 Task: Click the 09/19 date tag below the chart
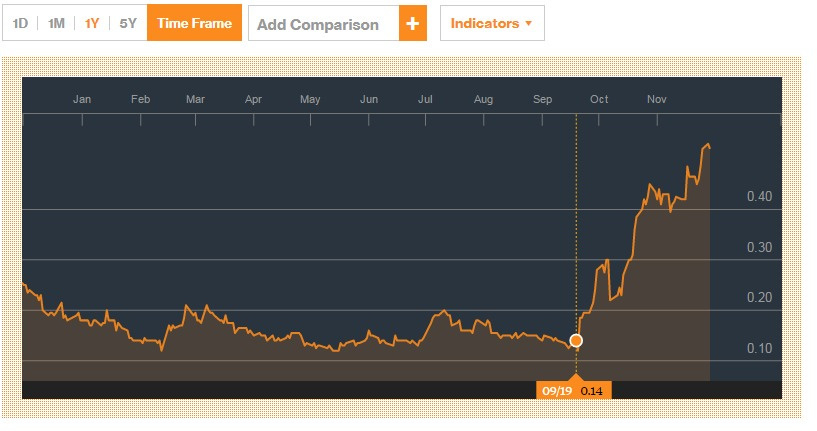coord(556,390)
